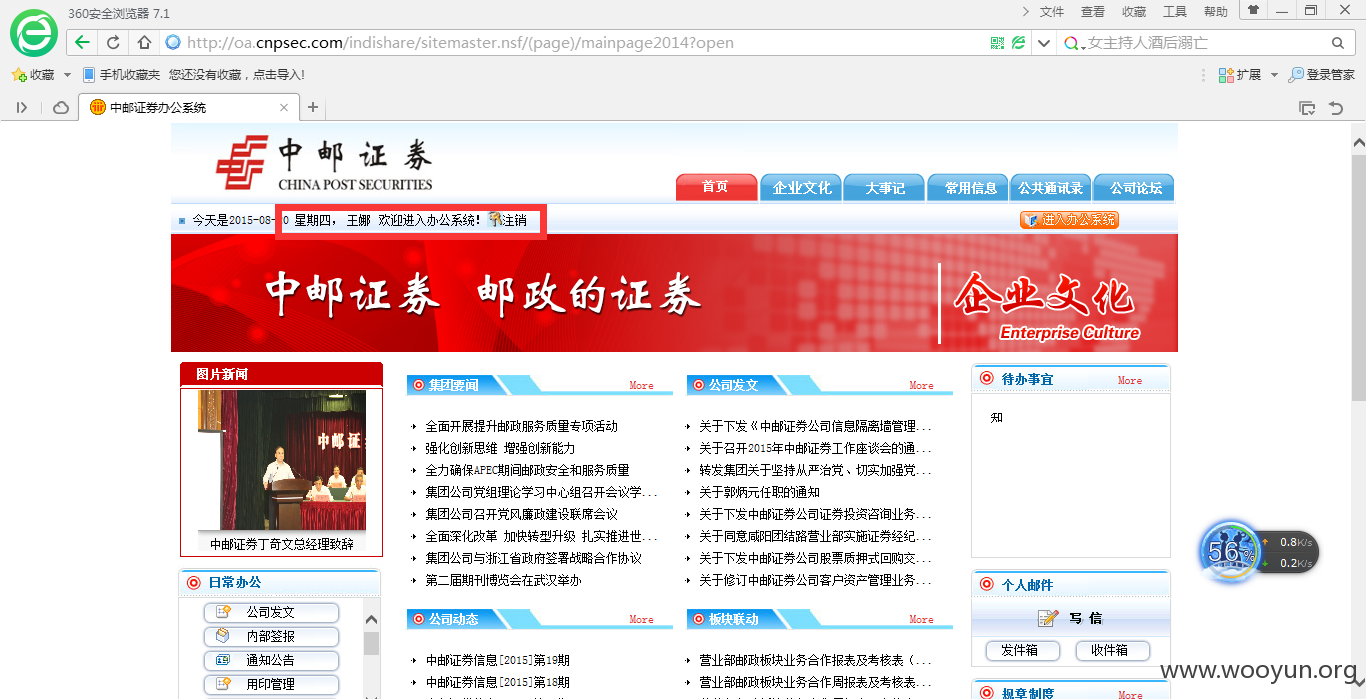Image resolution: width=1366 pixels, height=699 pixels.
Task: Open the 收藏 menu in the top menu bar
Action: [1134, 12]
